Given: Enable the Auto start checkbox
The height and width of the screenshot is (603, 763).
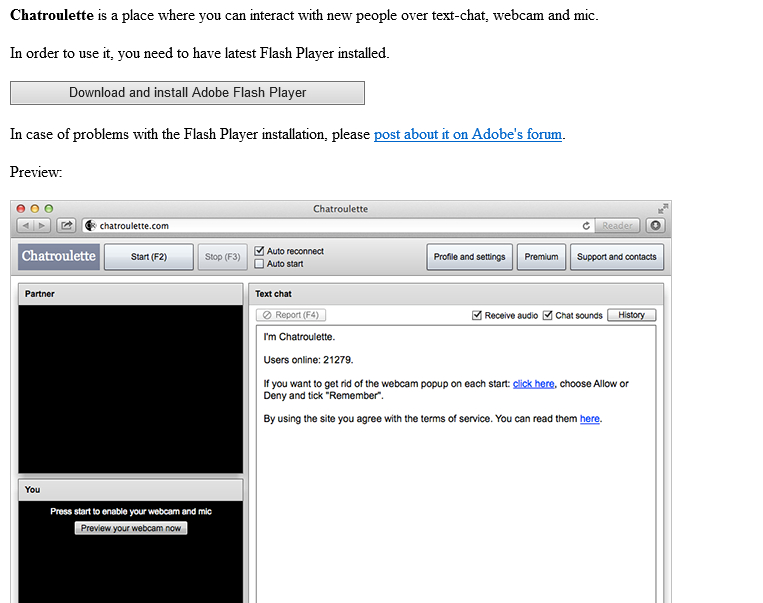Looking at the screenshot, I should pos(259,263).
